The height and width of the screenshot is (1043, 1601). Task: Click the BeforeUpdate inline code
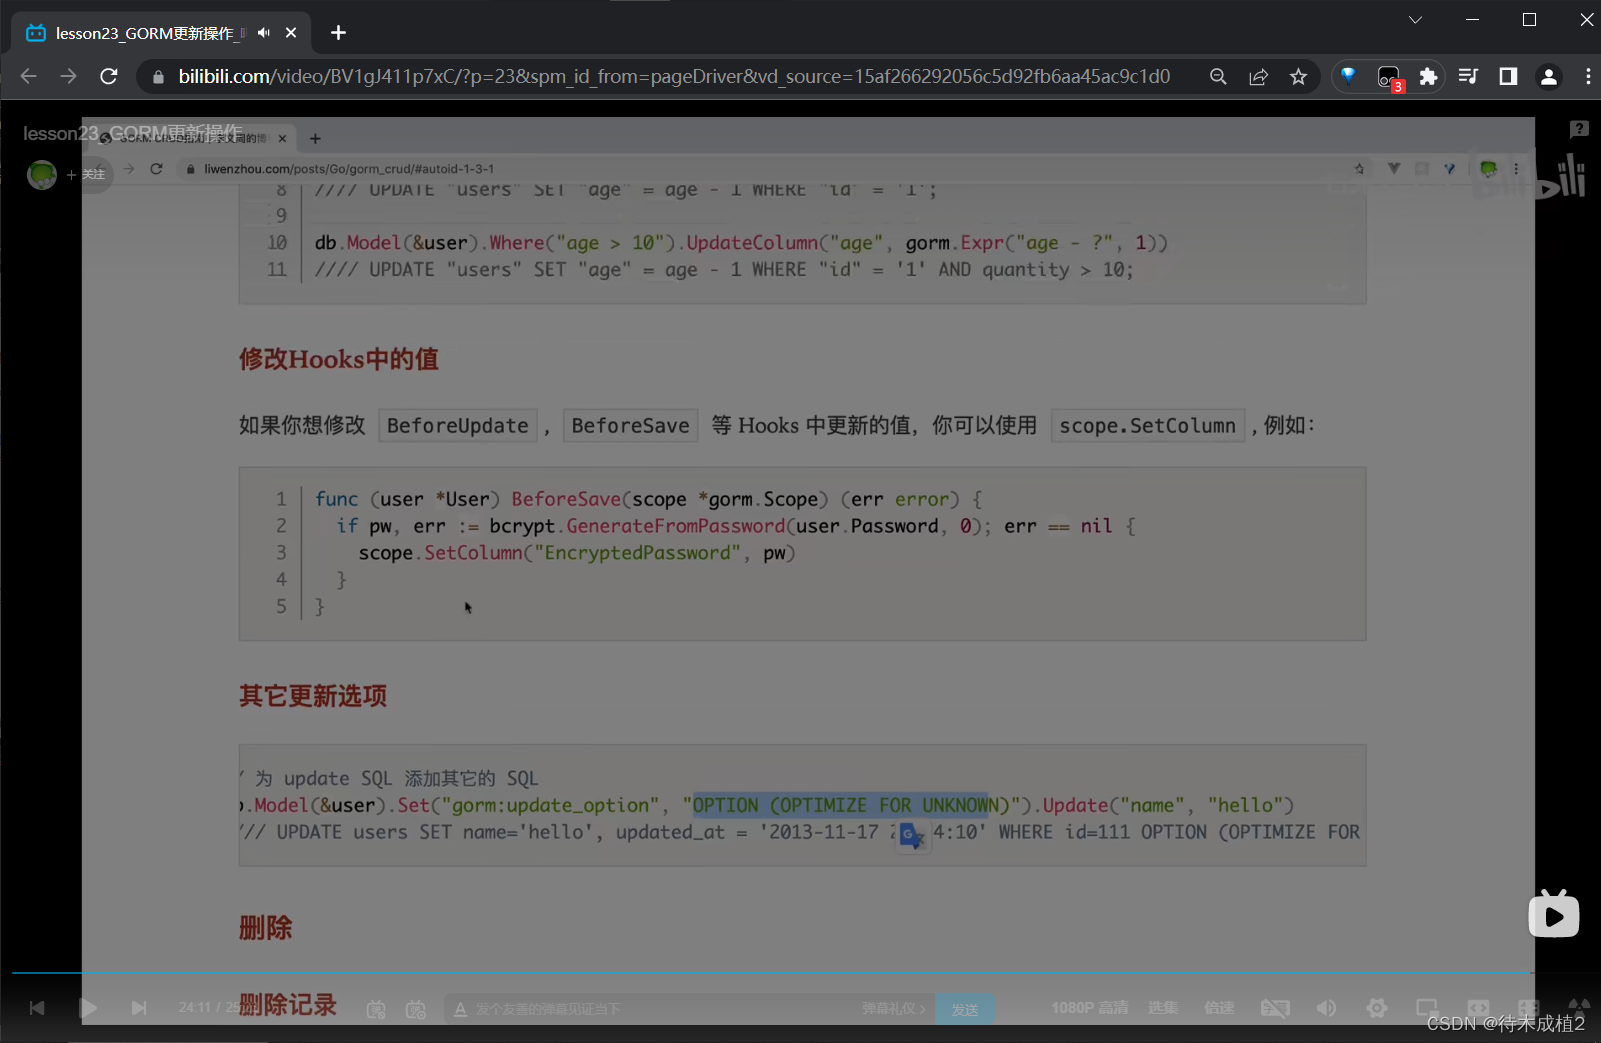pos(458,426)
